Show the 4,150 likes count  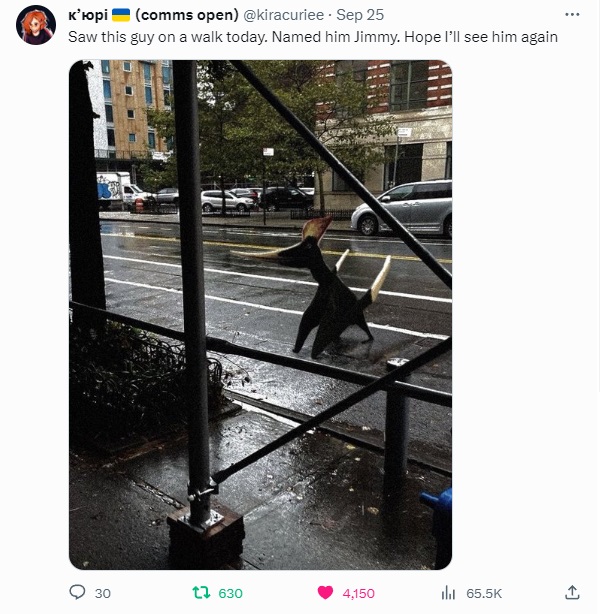click(358, 593)
